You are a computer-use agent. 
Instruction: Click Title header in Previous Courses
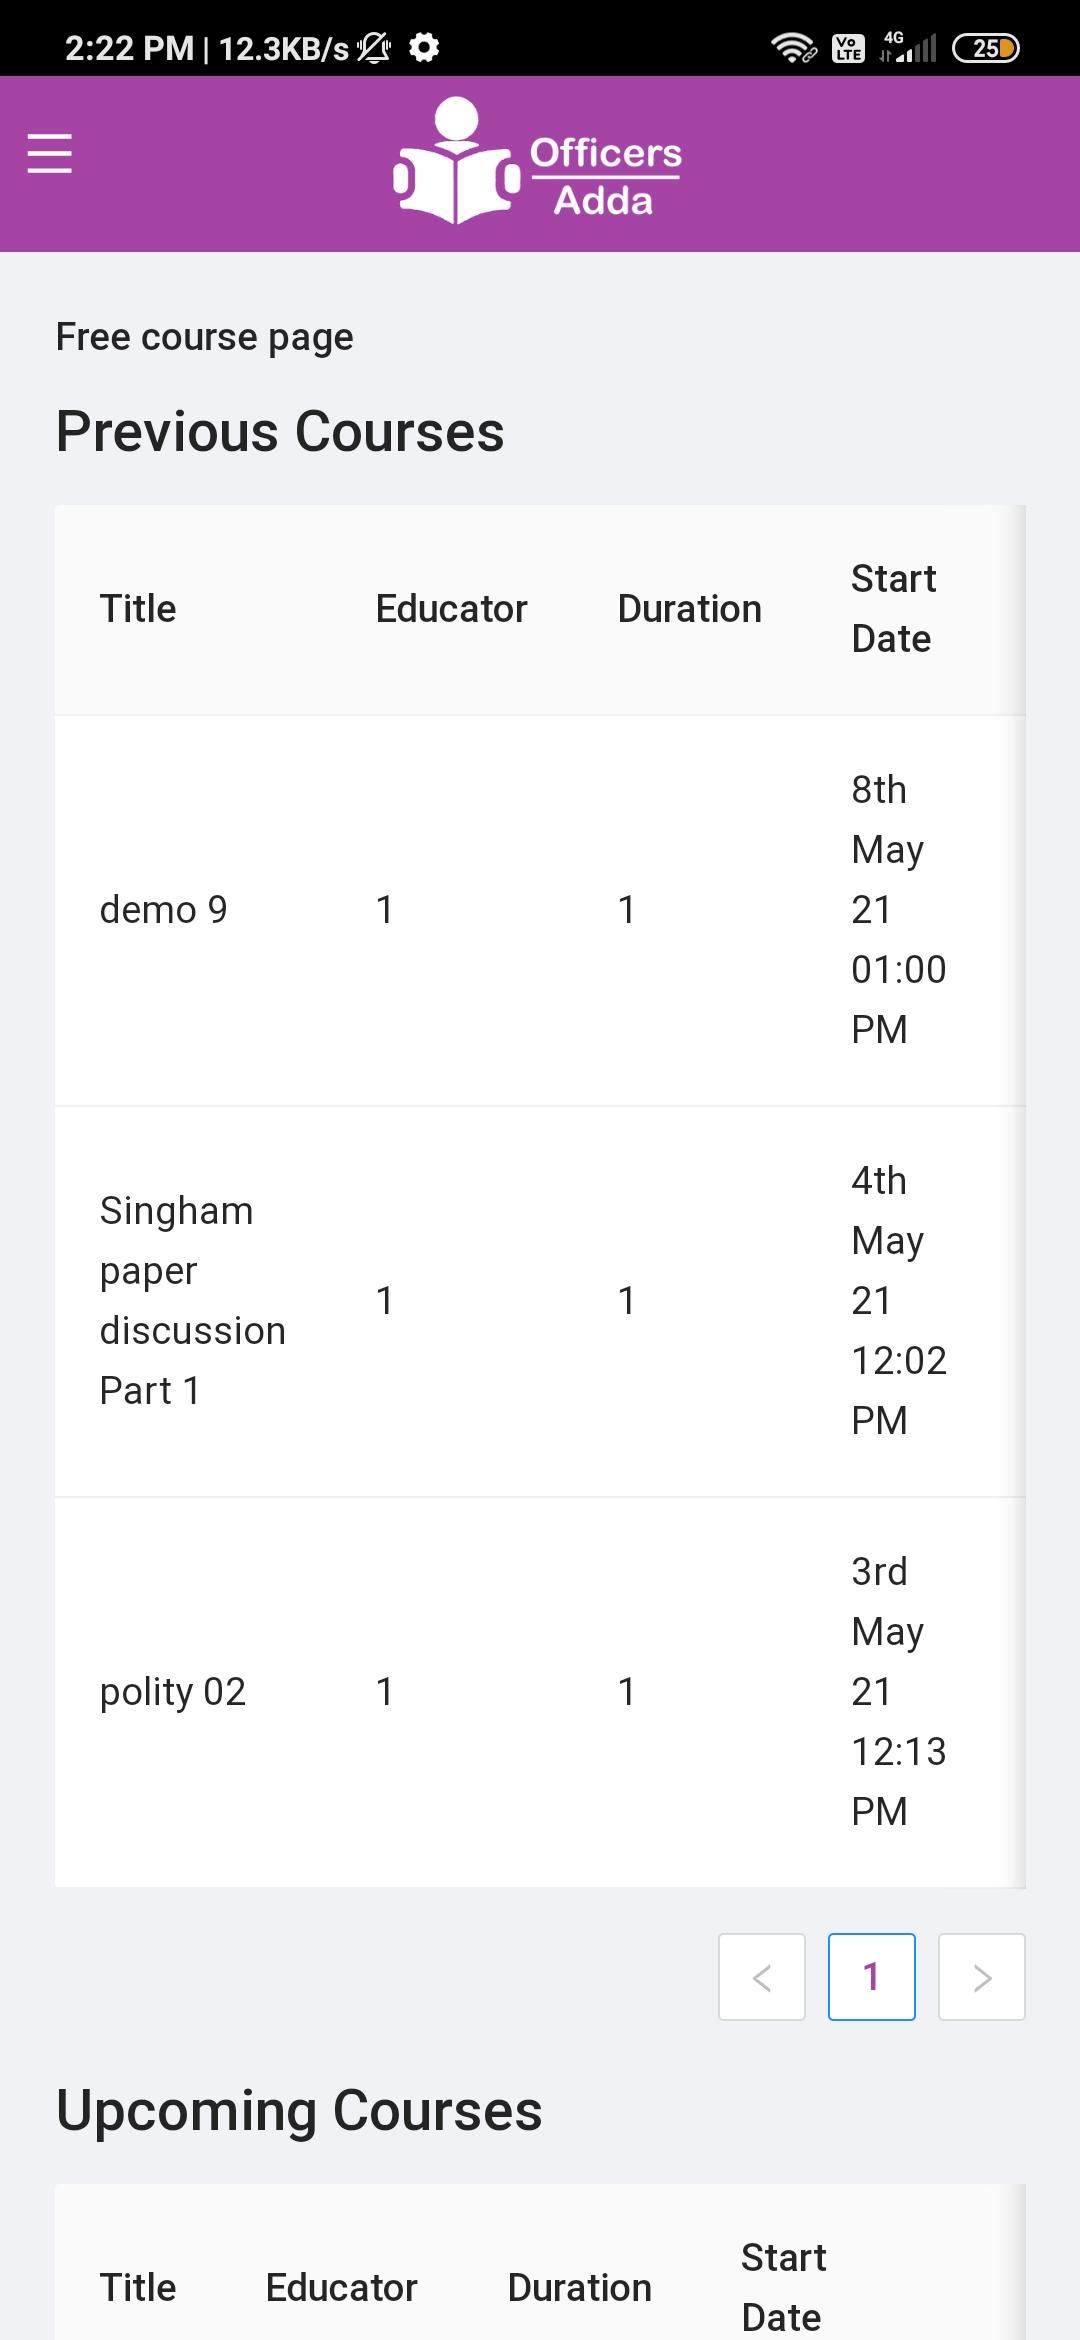click(x=138, y=609)
